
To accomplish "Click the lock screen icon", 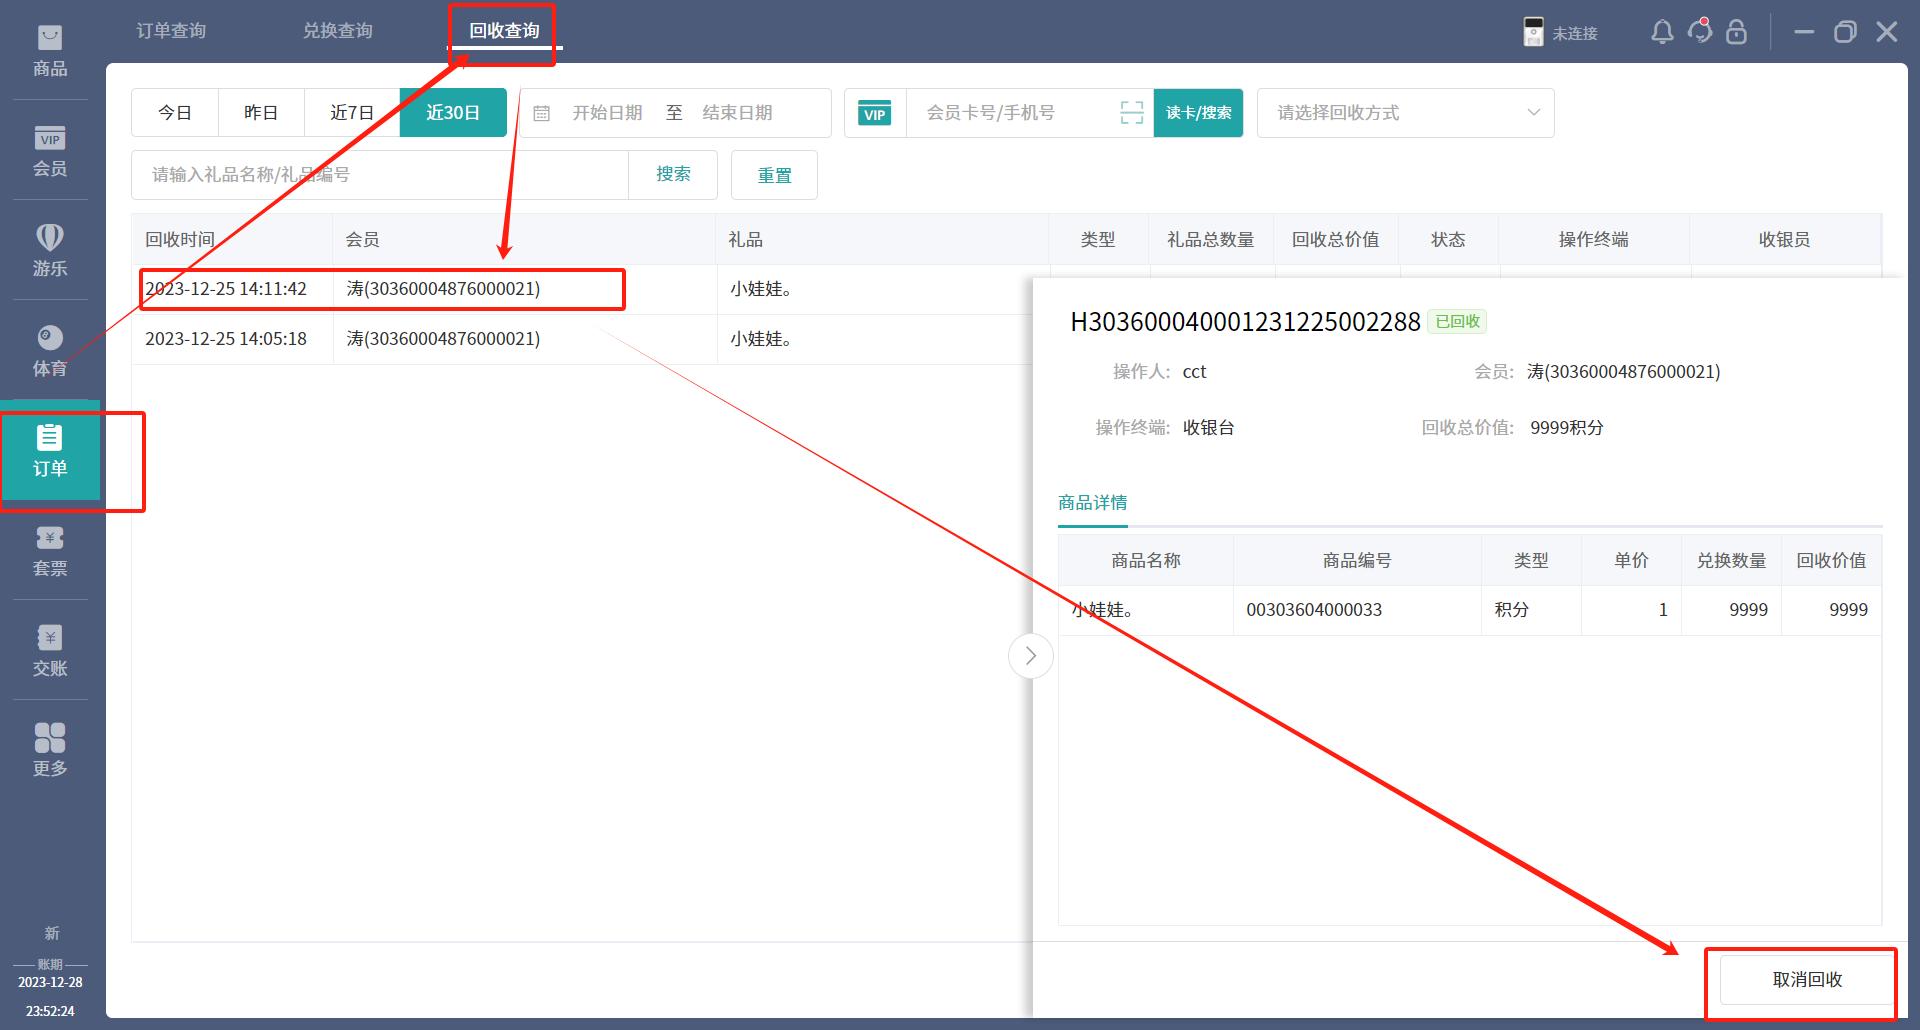I will 1737,32.
